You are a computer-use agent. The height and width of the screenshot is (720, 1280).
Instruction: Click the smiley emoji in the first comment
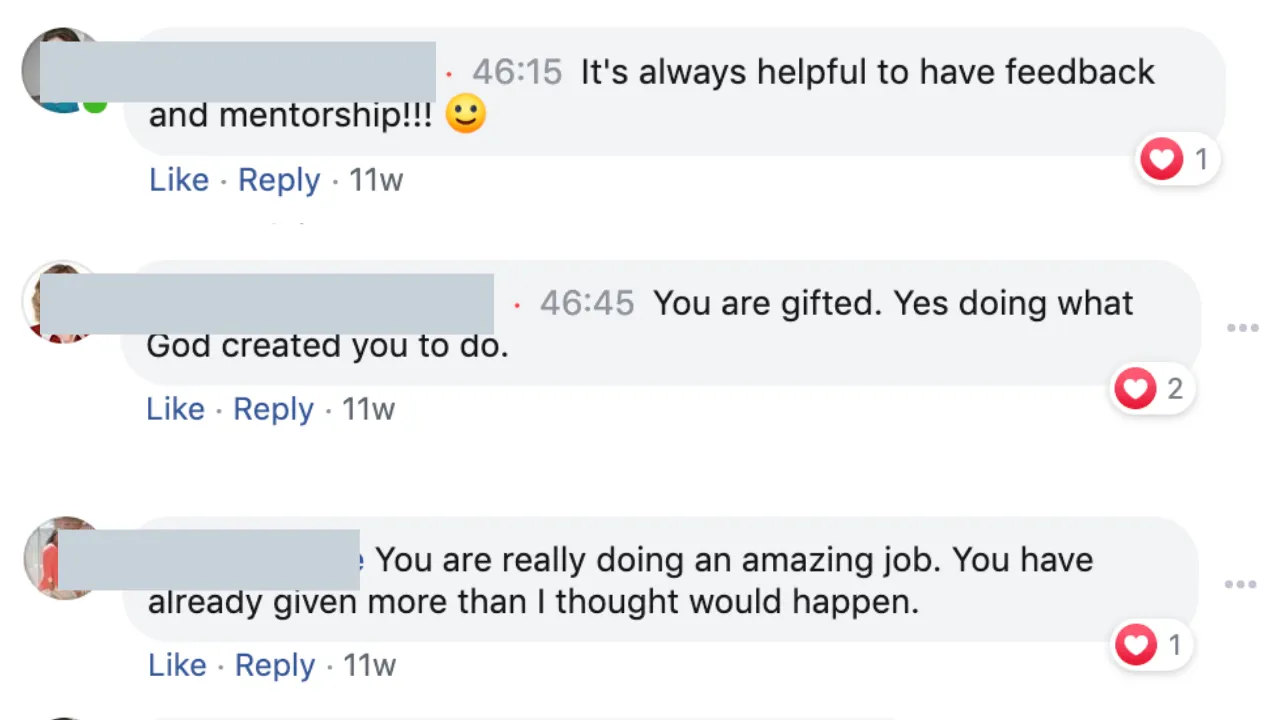[x=465, y=114]
